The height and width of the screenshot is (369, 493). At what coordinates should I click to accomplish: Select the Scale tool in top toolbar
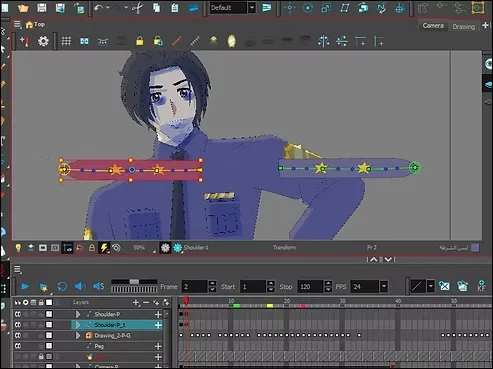[325, 8]
